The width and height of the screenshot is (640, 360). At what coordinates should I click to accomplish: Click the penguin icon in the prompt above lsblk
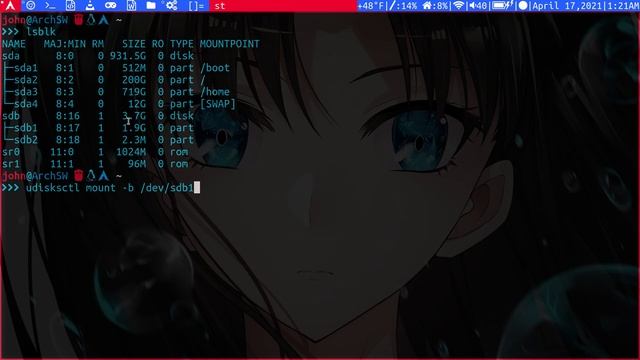pos(91,19)
